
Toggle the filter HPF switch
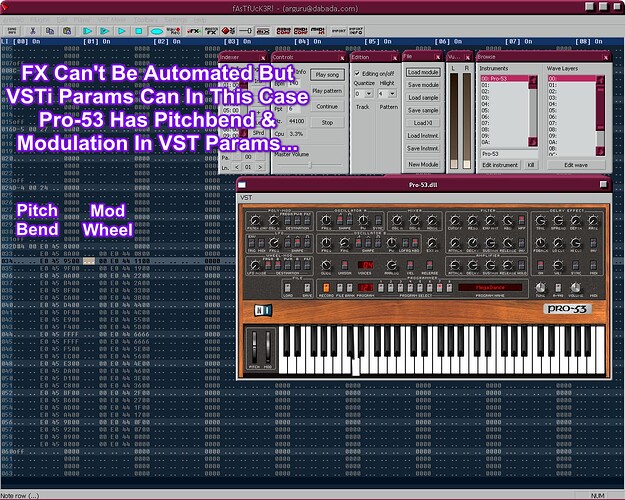coord(521,221)
